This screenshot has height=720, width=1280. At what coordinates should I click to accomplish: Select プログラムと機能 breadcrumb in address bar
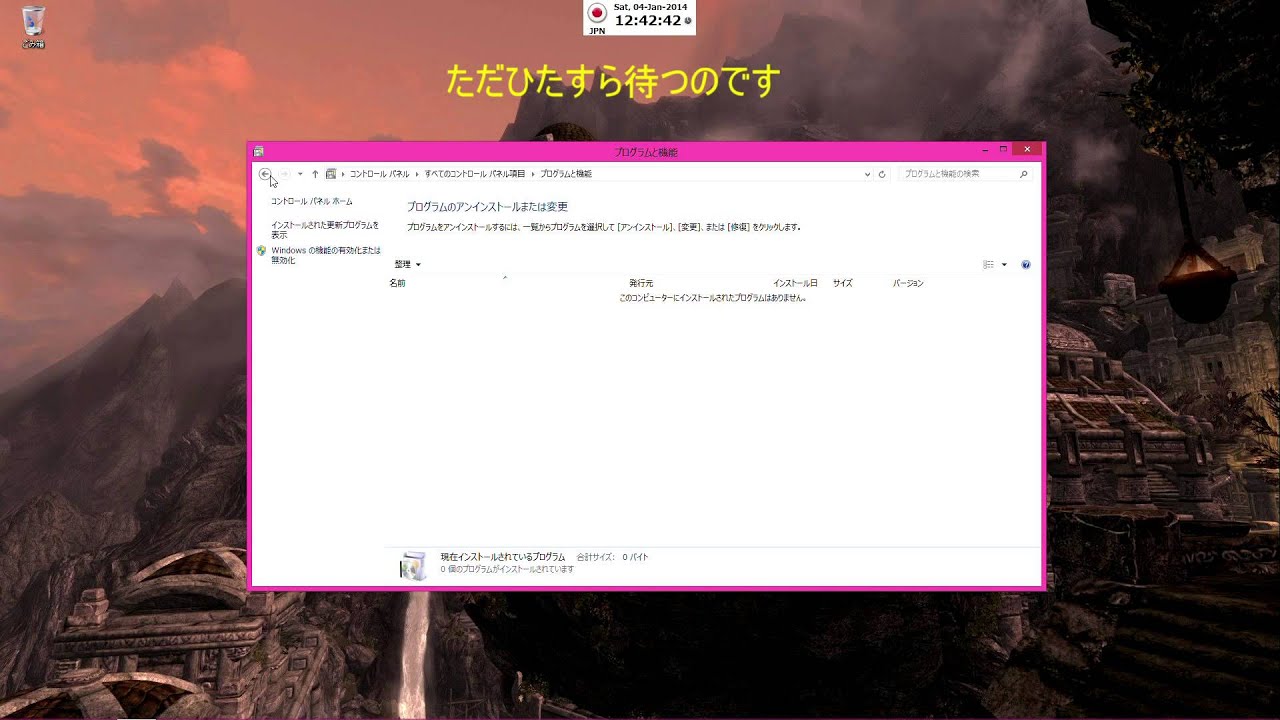566,174
